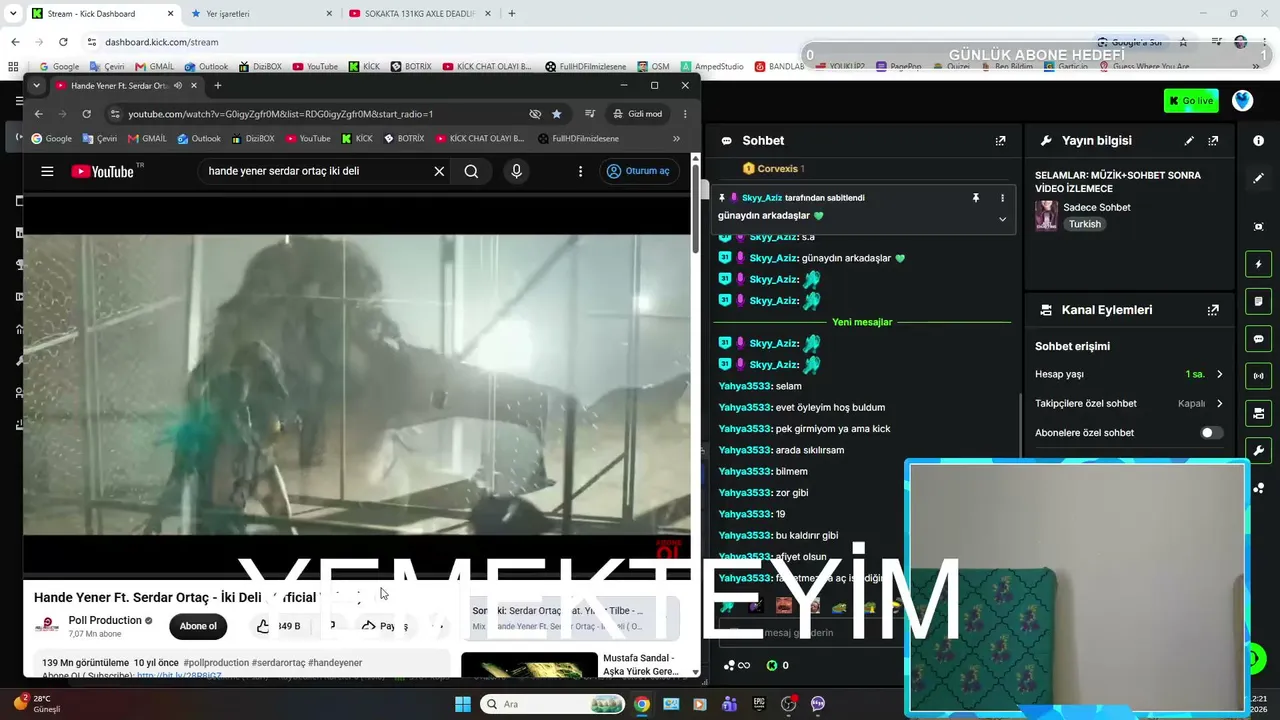
Task: Click the Turkish language tag
Action: (x=1084, y=225)
